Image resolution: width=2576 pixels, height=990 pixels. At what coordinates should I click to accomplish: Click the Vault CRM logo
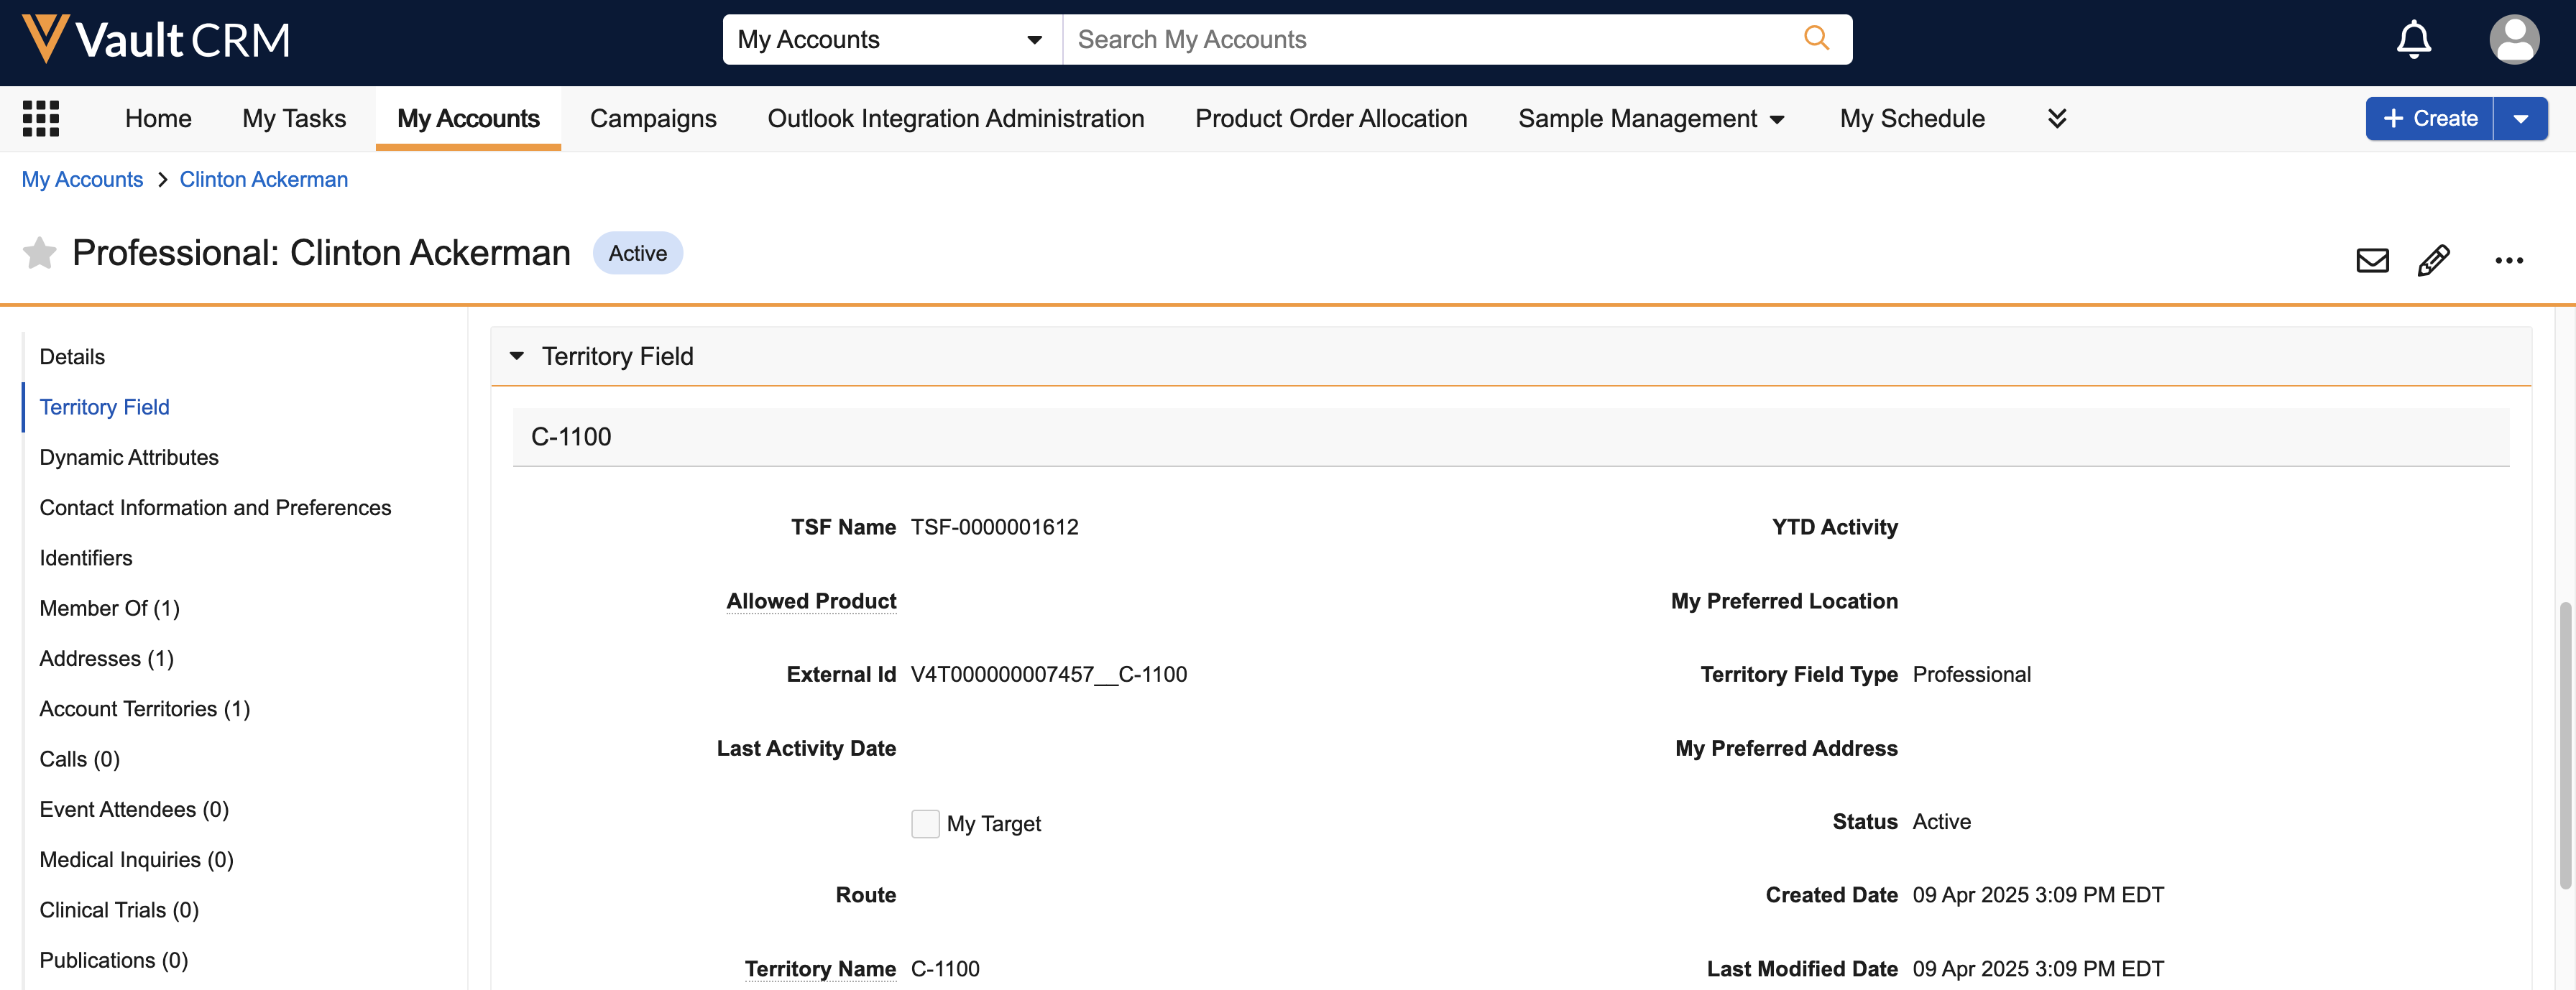tap(156, 40)
